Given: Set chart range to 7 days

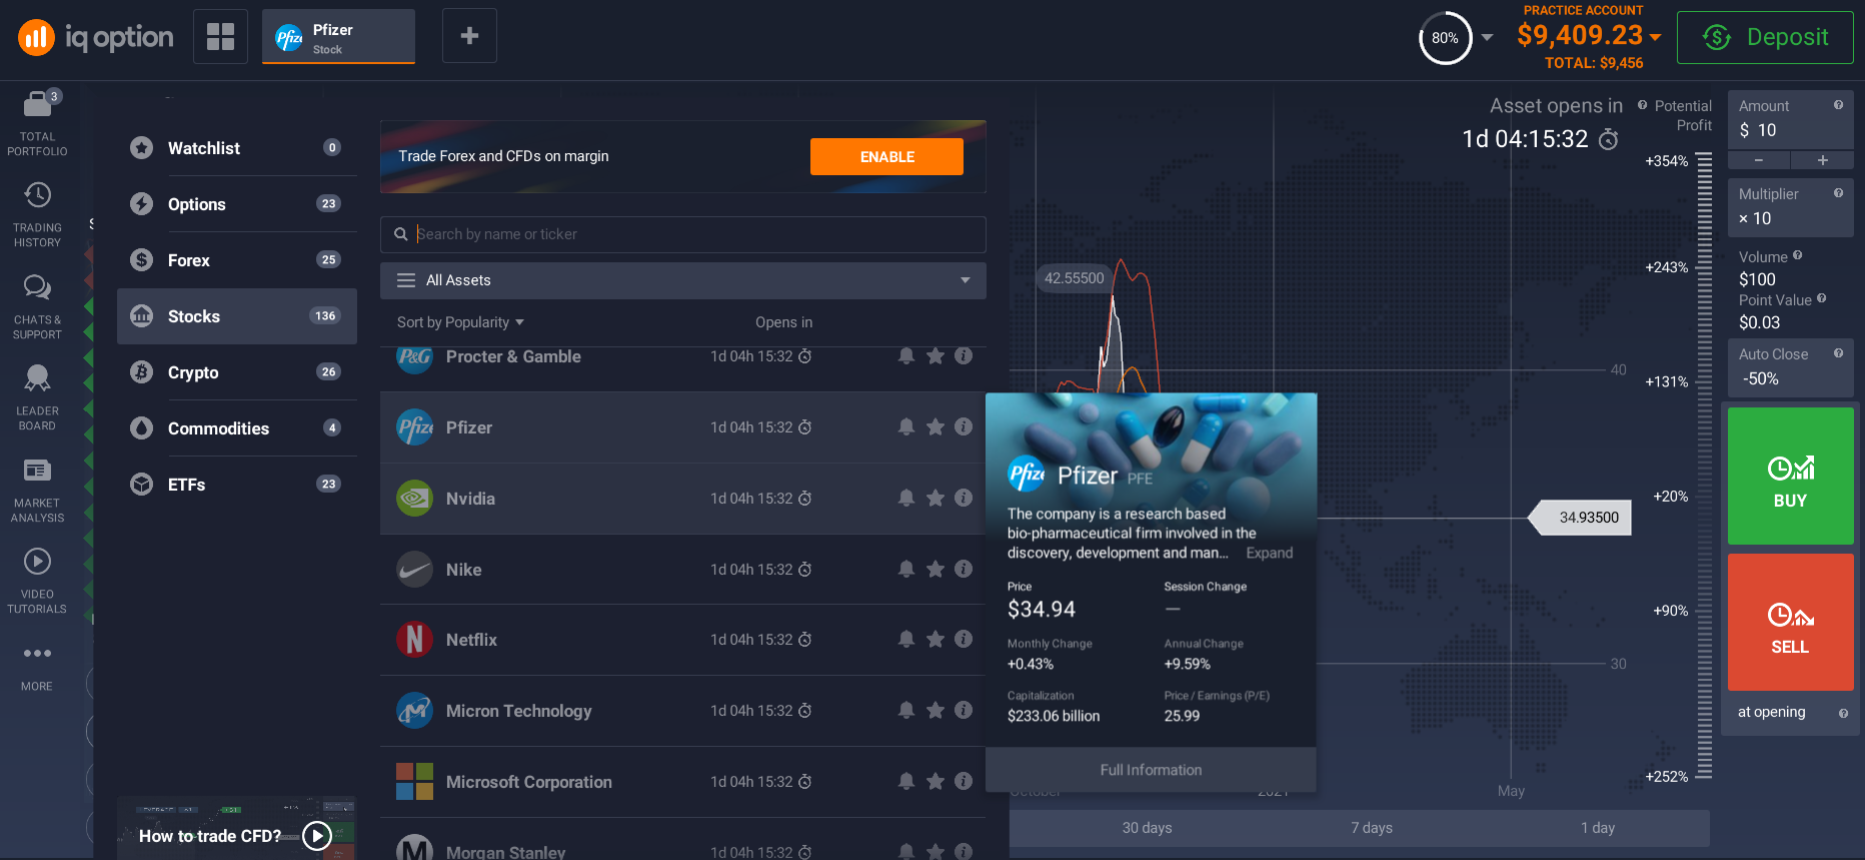Looking at the screenshot, I should coord(1372,828).
